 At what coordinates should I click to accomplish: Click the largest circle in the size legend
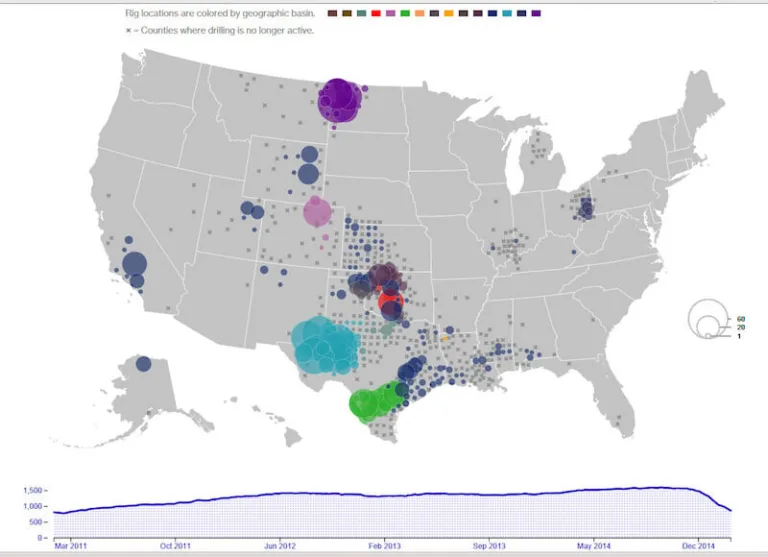pyautogui.click(x=708, y=318)
